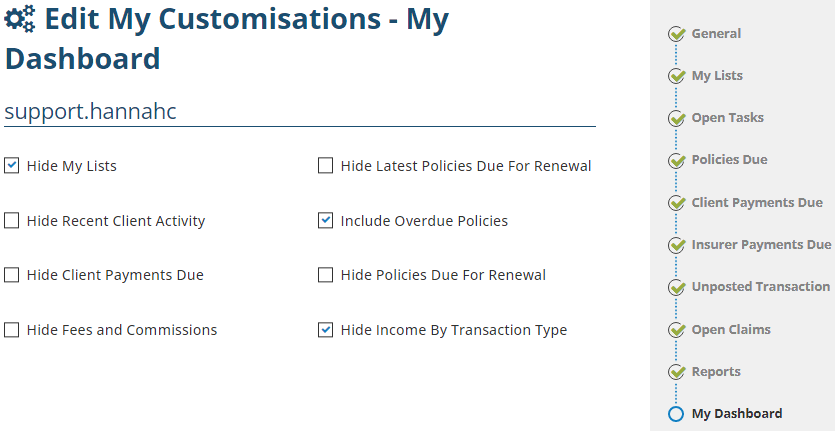This screenshot has height=431, width=835.
Task: Click the Client Payments Due checkmark icon
Action: [x=676, y=203]
